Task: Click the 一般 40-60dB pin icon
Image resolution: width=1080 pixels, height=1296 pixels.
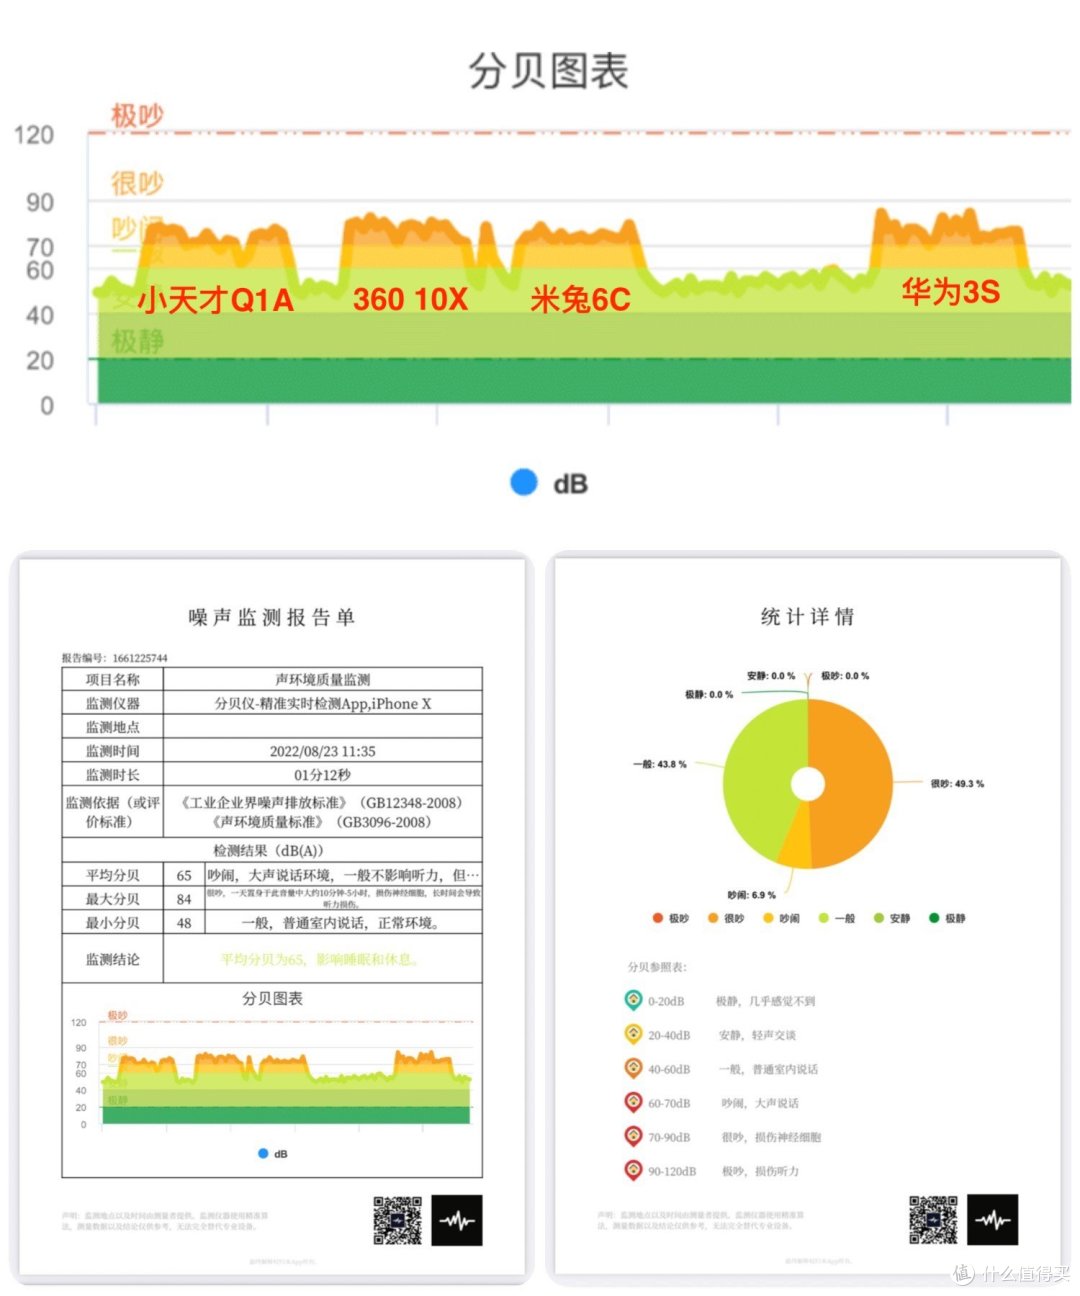Action: tap(634, 1069)
